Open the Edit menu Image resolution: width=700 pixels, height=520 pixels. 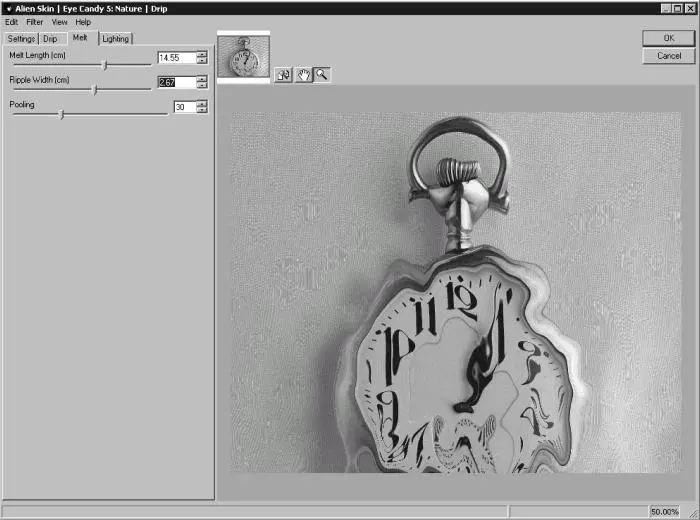pyautogui.click(x=11, y=22)
